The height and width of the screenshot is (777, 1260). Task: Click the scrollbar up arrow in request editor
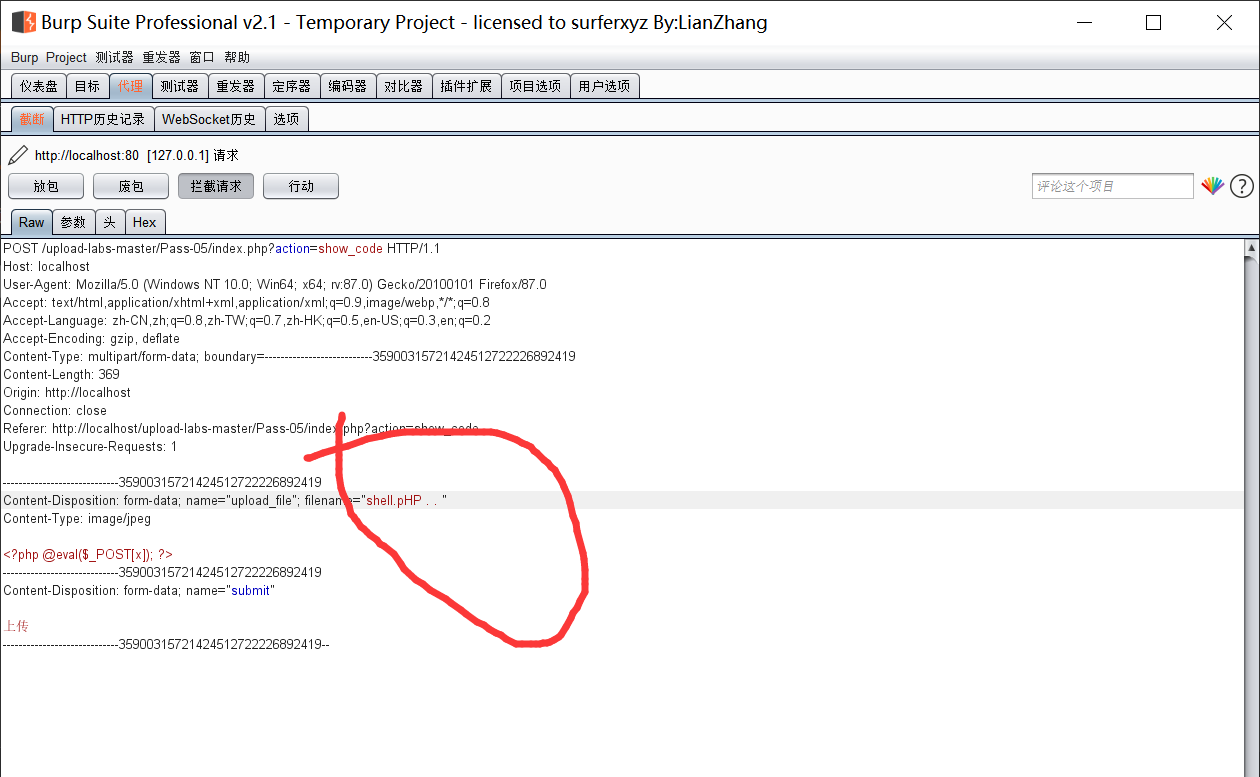[x=1251, y=248]
